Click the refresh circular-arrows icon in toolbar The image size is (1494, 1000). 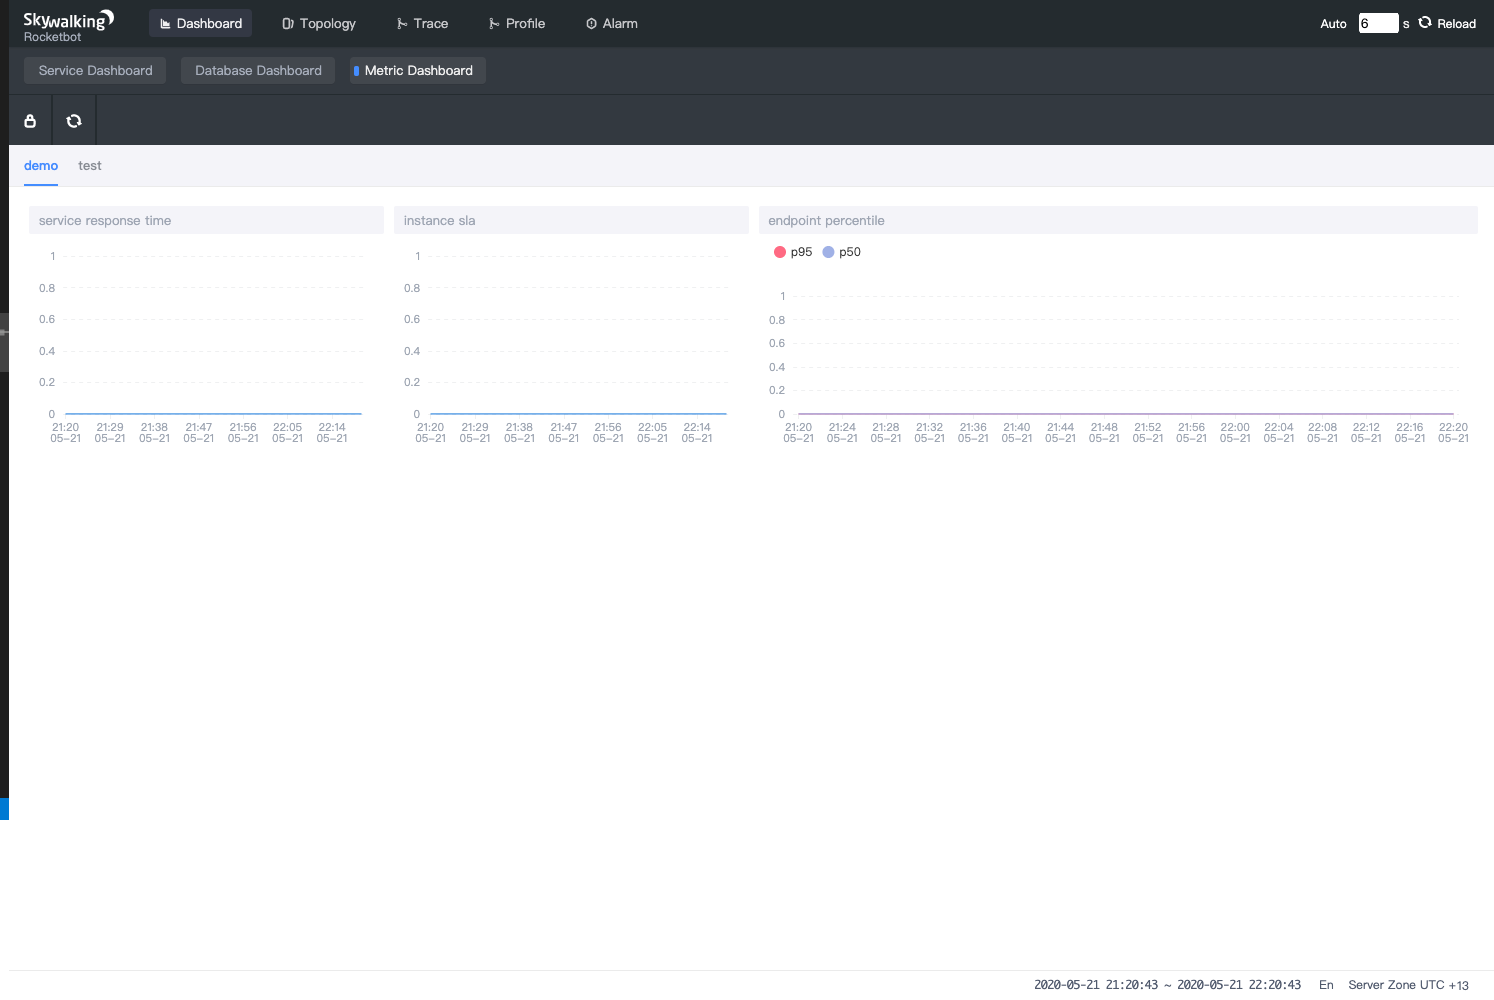click(74, 121)
